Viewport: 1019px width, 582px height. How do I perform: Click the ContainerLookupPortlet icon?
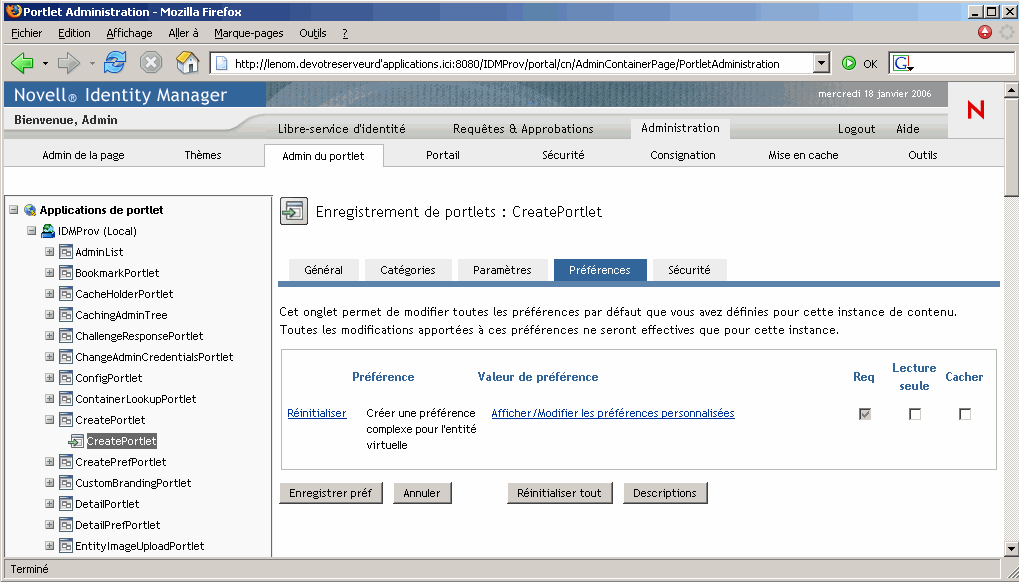point(66,399)
